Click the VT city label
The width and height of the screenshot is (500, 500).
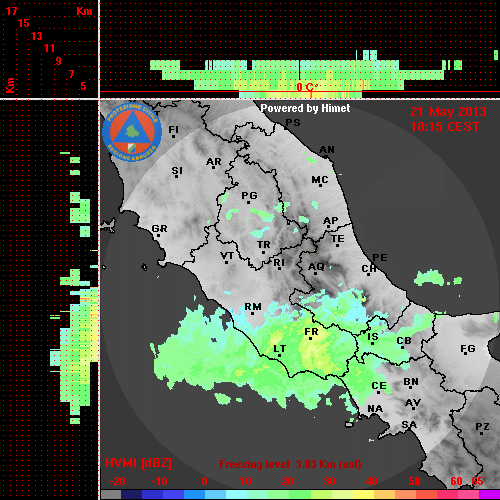227,256
